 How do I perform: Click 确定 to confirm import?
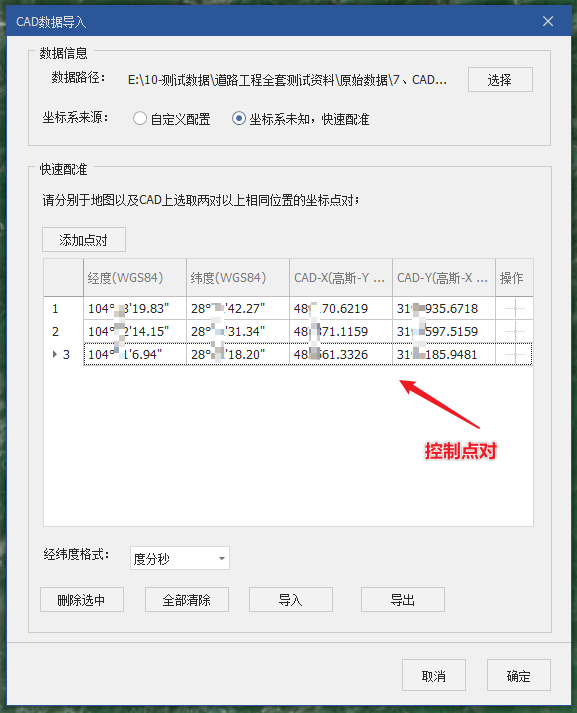[519, 675]
